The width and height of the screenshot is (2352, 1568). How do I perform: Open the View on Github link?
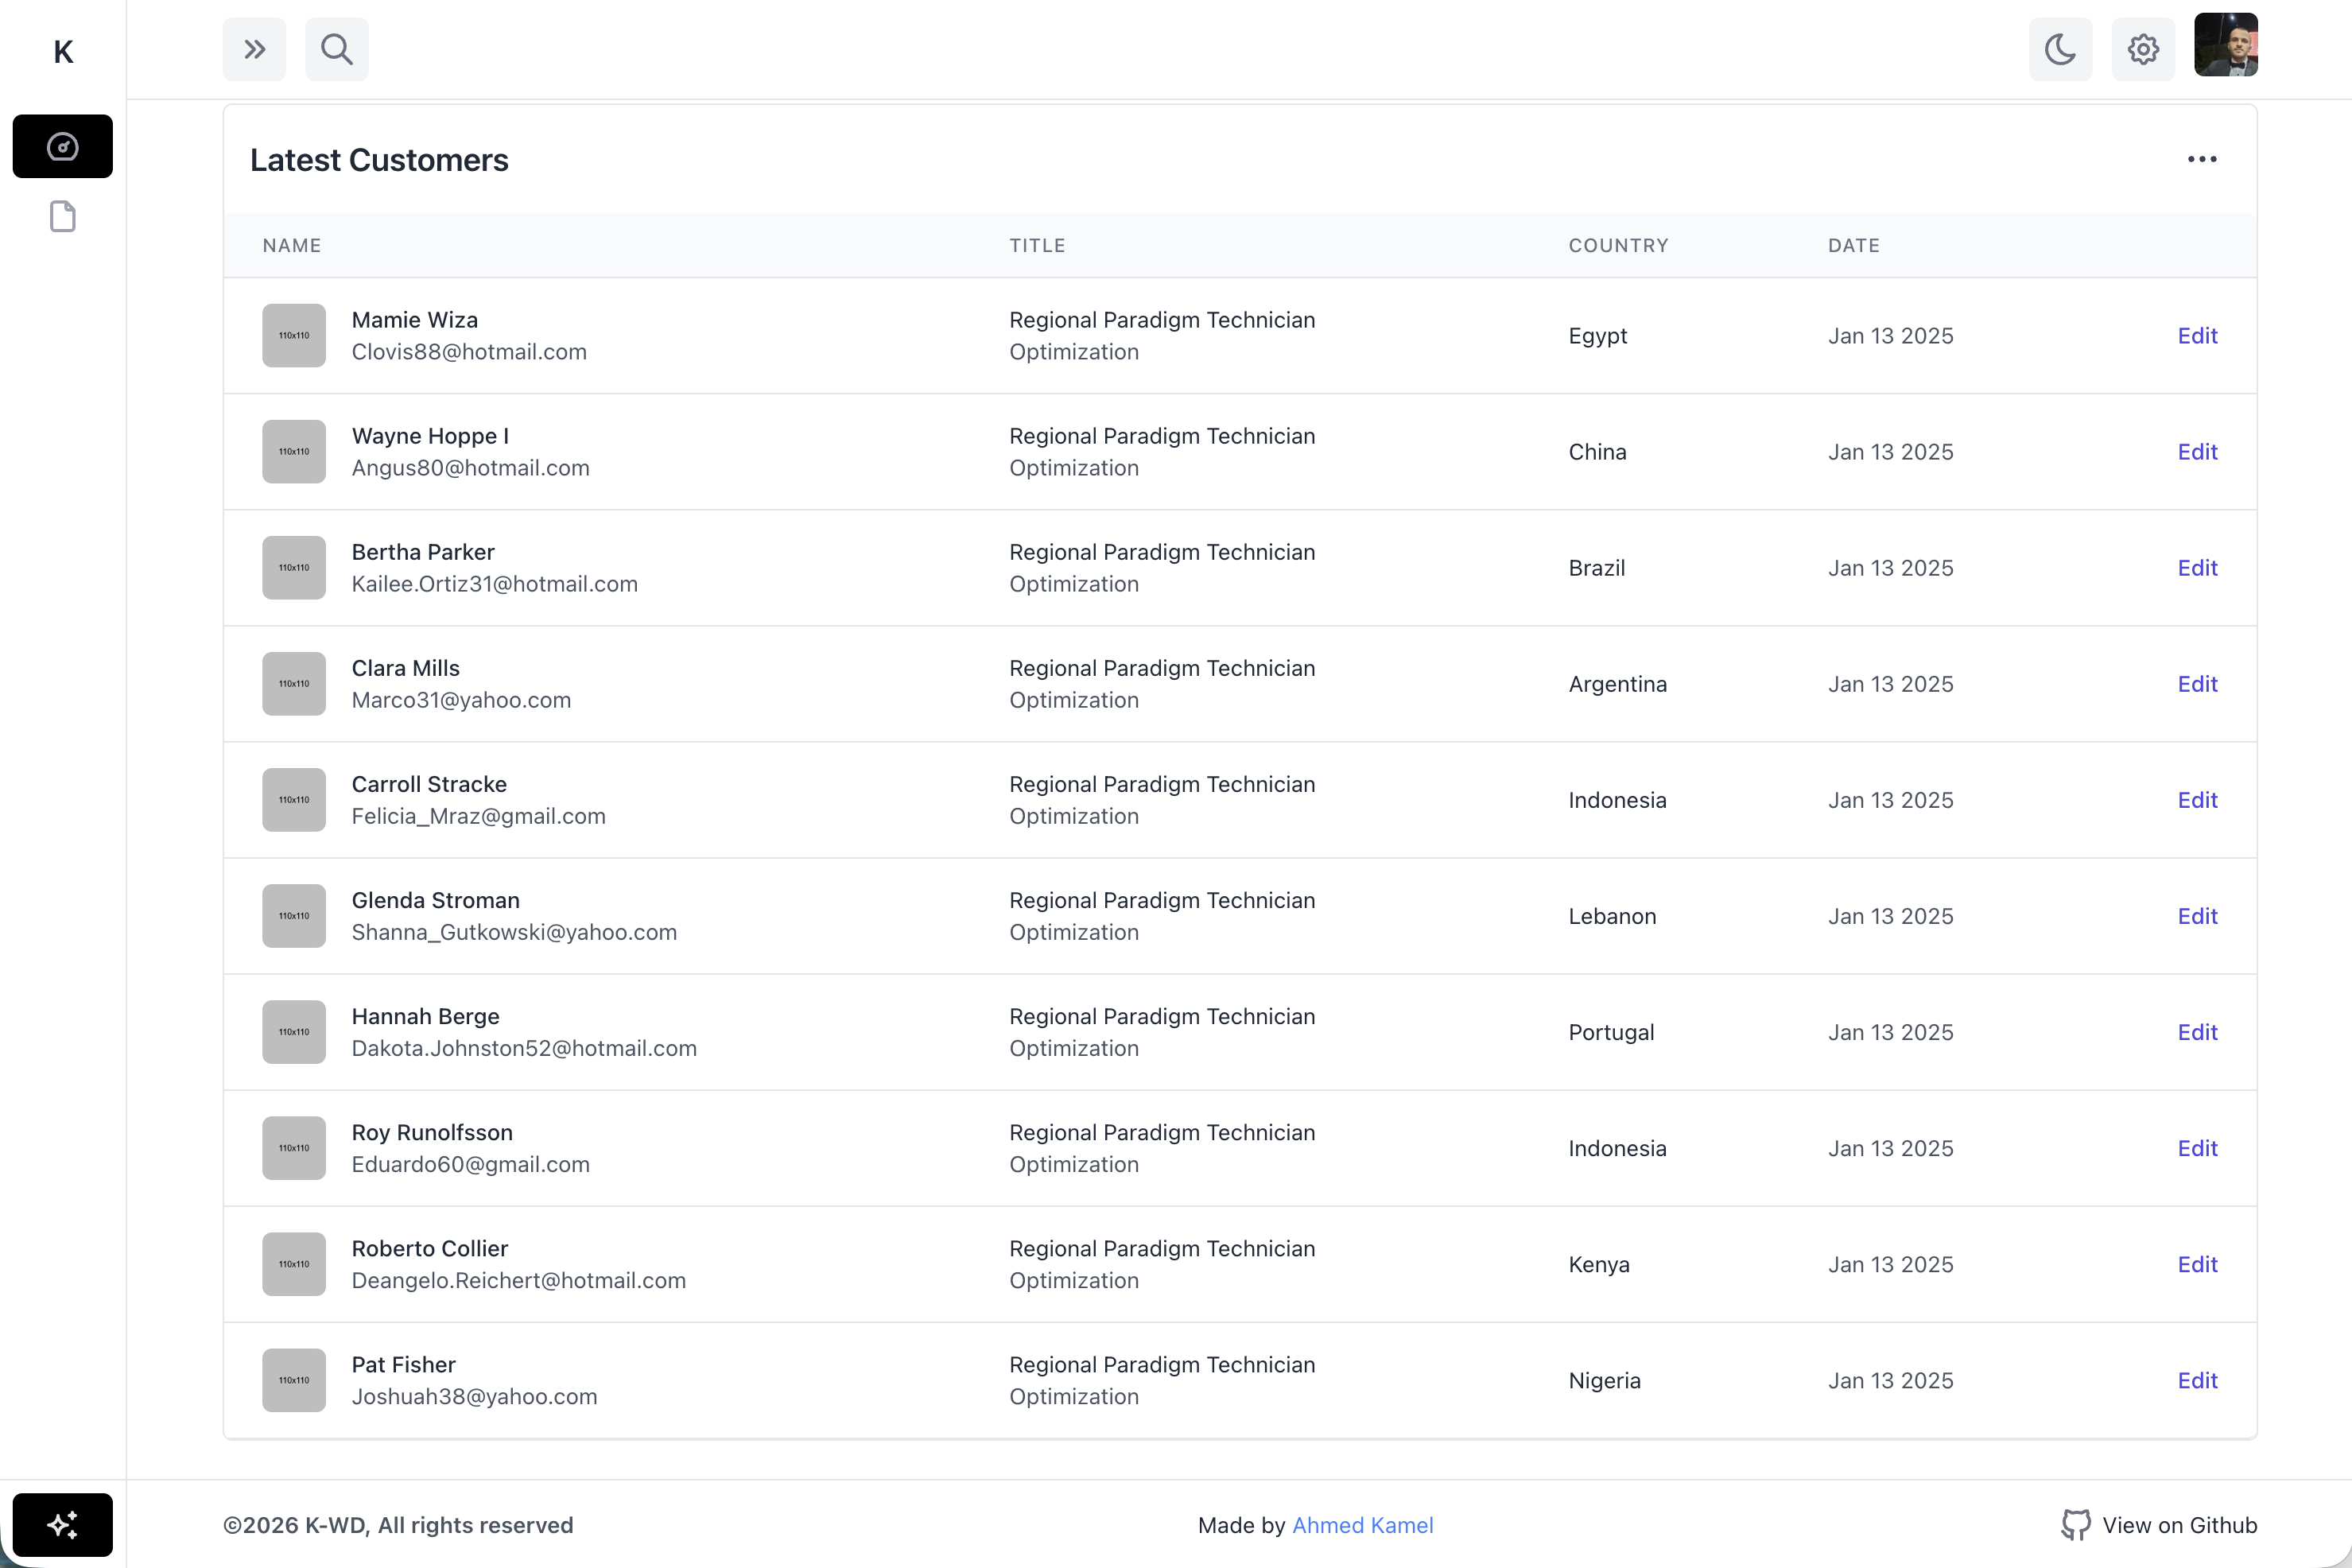coord(2159,1525)
